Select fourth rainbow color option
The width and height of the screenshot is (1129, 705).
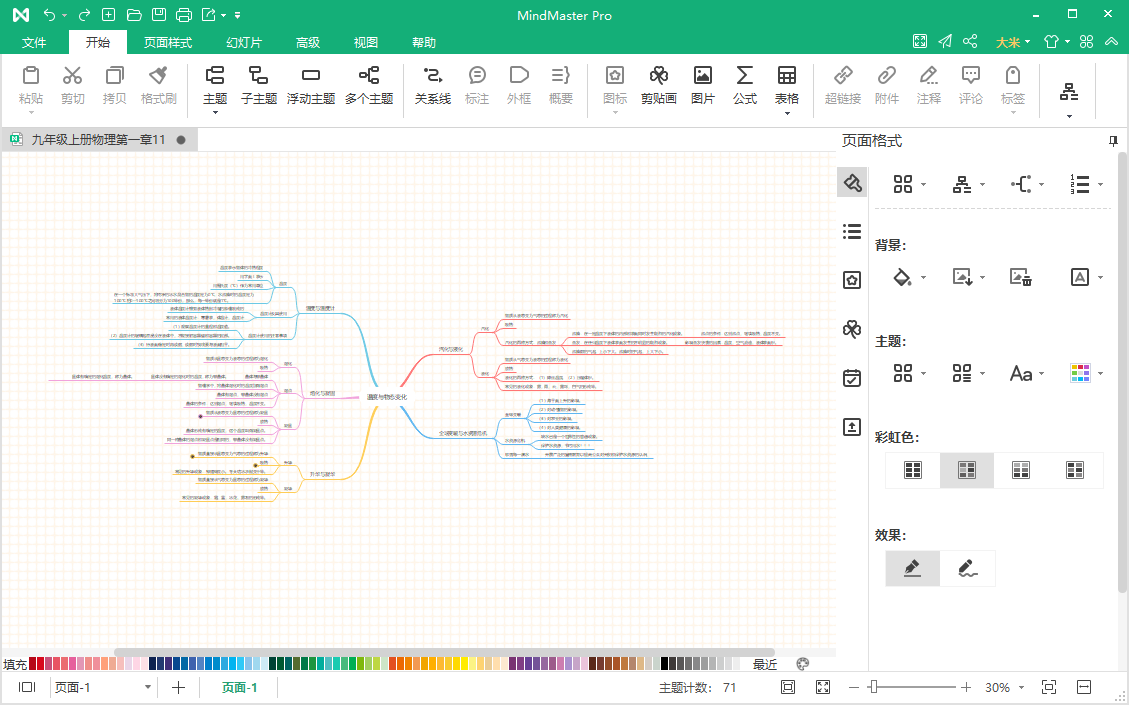(x=1075, y=470)
